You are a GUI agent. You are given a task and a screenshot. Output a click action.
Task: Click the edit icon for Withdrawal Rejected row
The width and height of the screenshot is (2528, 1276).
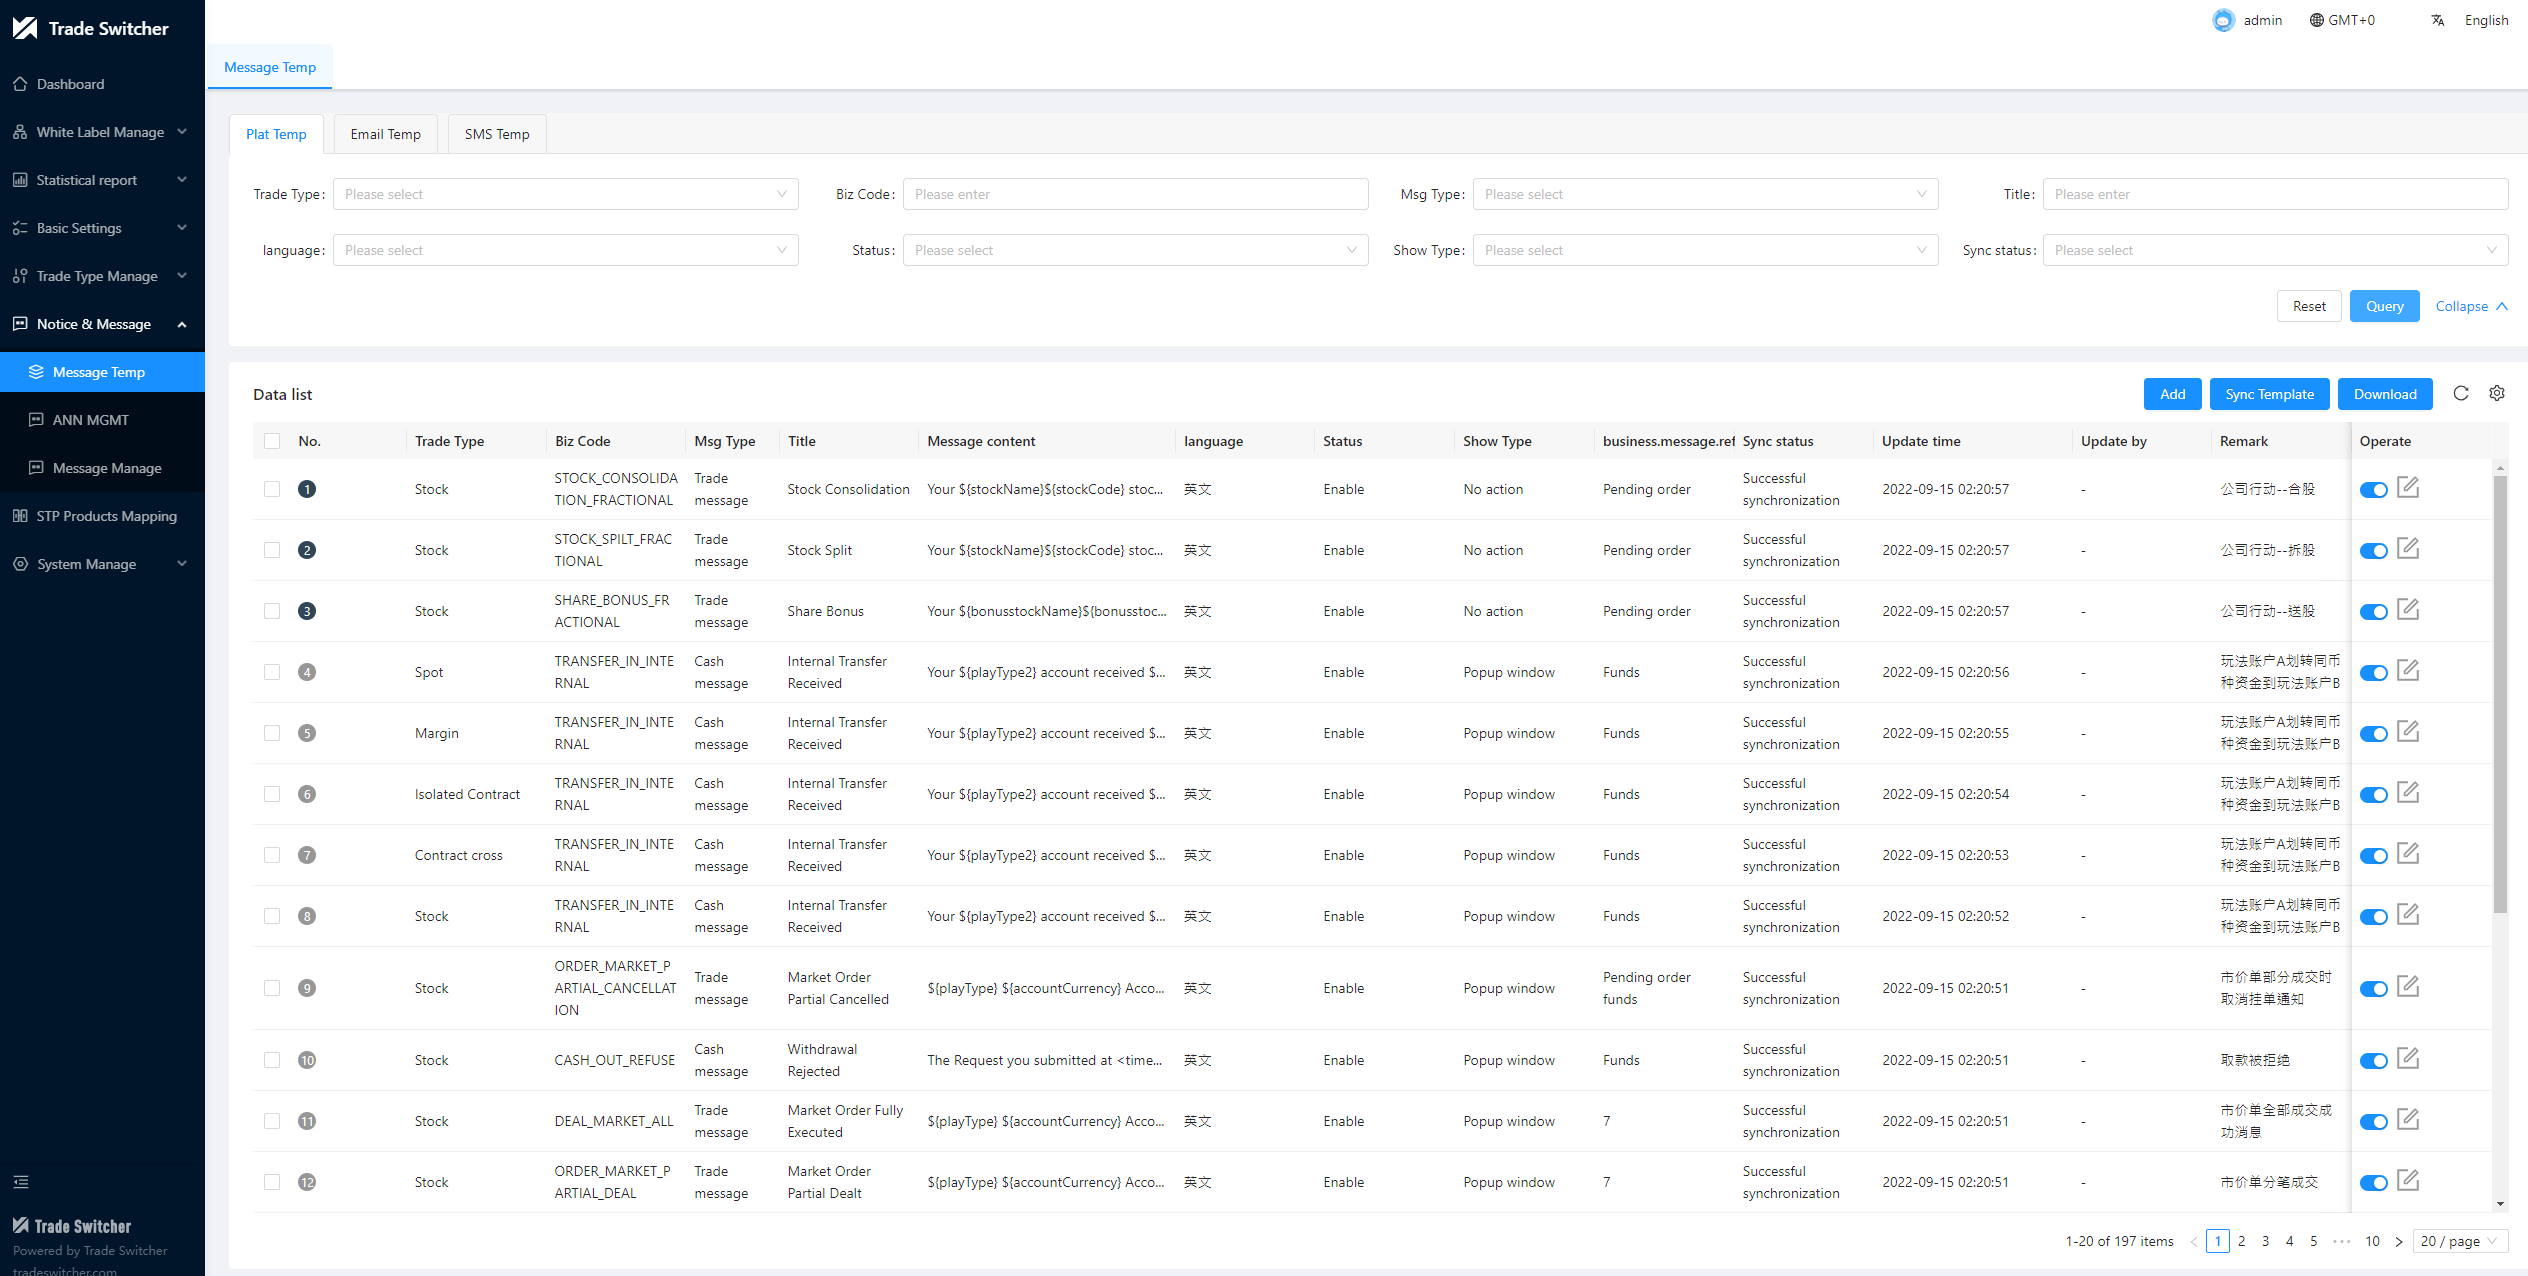pos(2408,1059)
